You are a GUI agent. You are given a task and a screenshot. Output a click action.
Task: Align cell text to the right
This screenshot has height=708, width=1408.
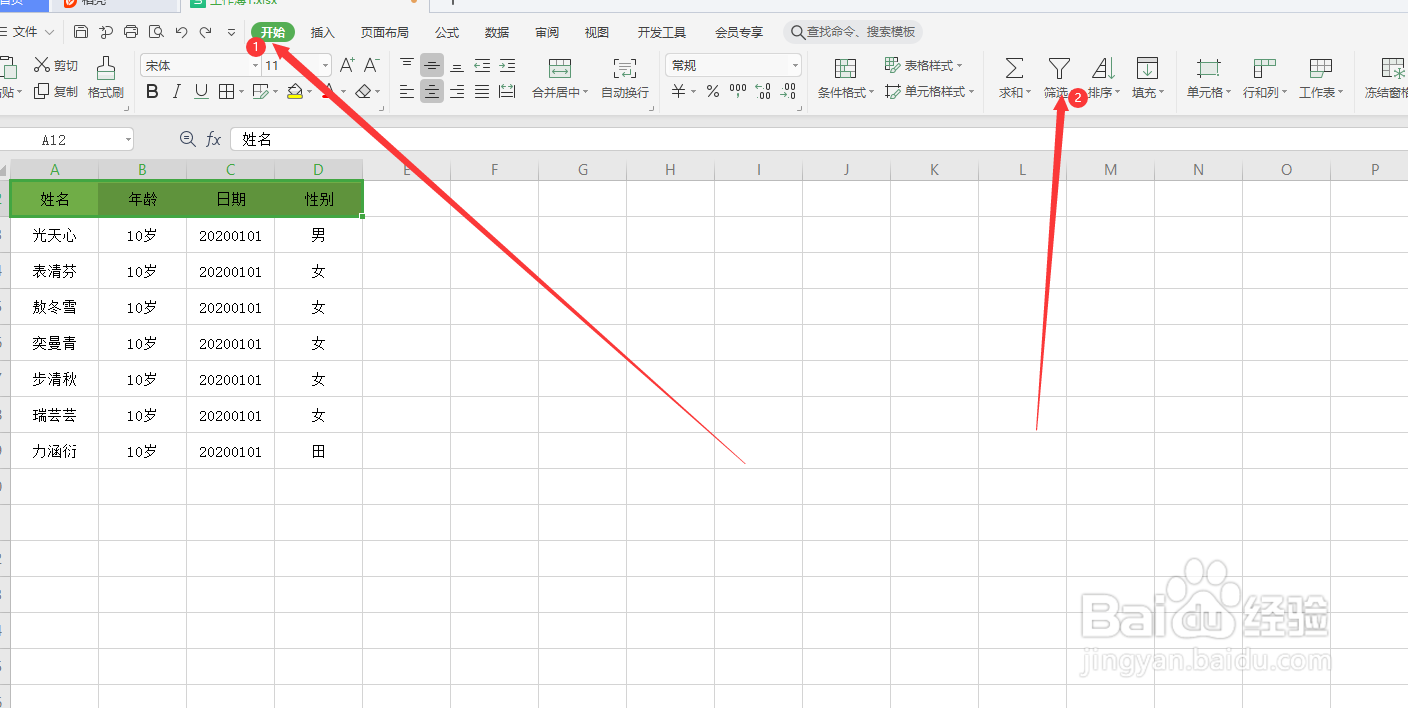point(457,91)
